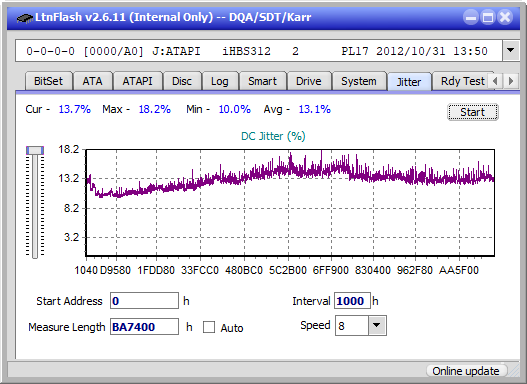Switch to the BitSet tab
This screenshot has width=527, height=384.
pos(48,81)
